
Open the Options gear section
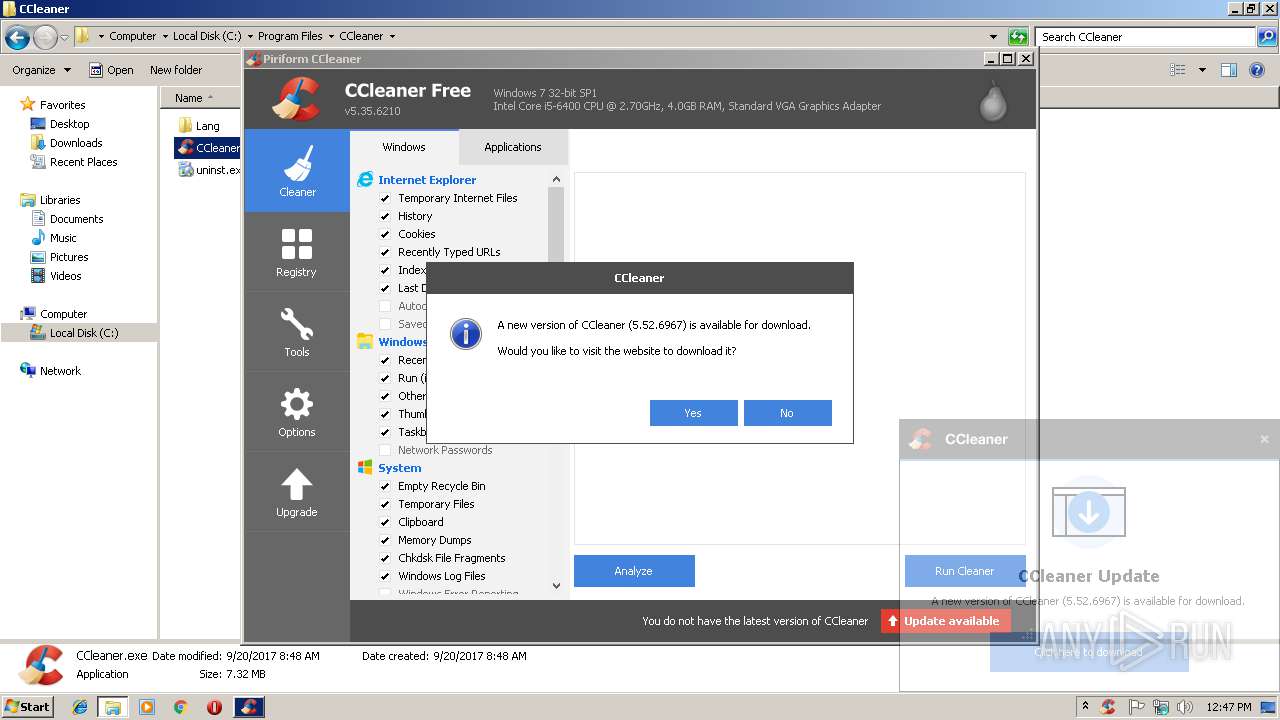click(x=297, y=412)
